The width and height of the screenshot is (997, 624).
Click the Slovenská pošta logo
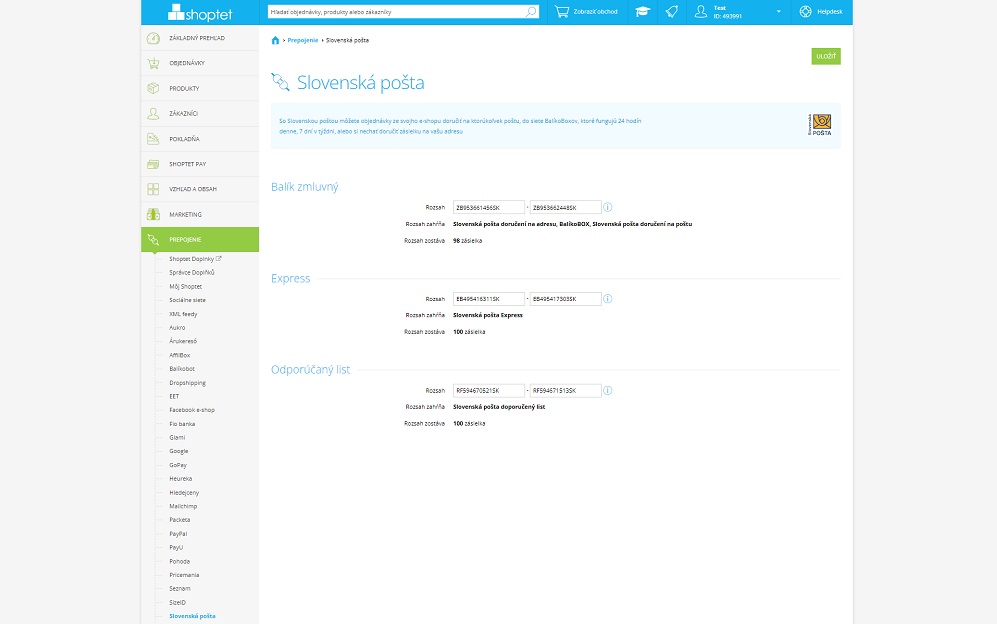(820, 125)
